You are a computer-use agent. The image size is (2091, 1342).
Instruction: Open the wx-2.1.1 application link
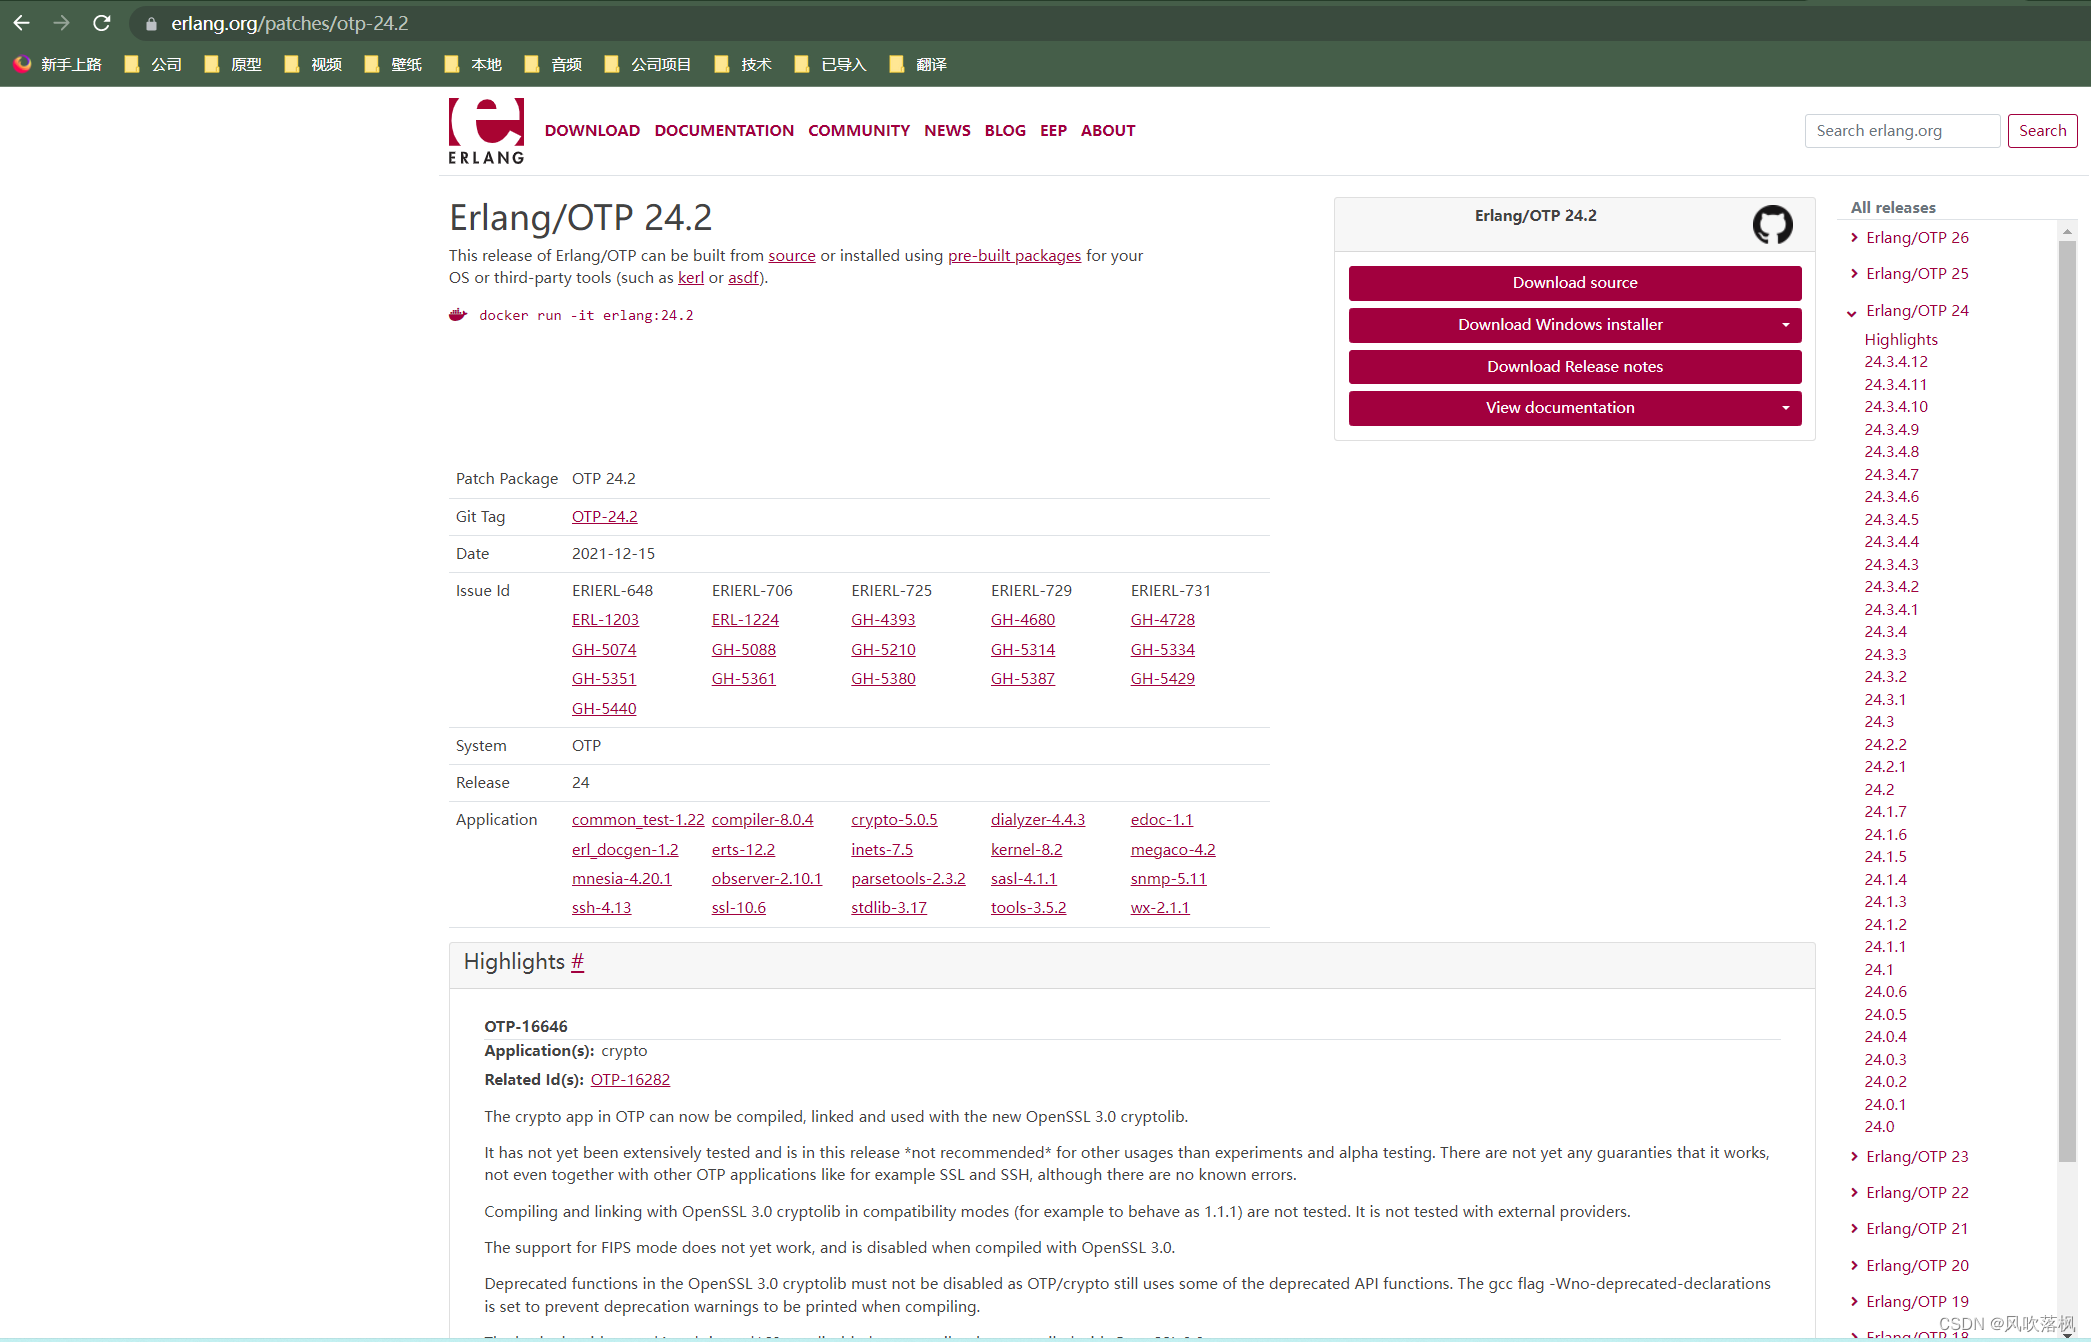tap(1160, 907)
